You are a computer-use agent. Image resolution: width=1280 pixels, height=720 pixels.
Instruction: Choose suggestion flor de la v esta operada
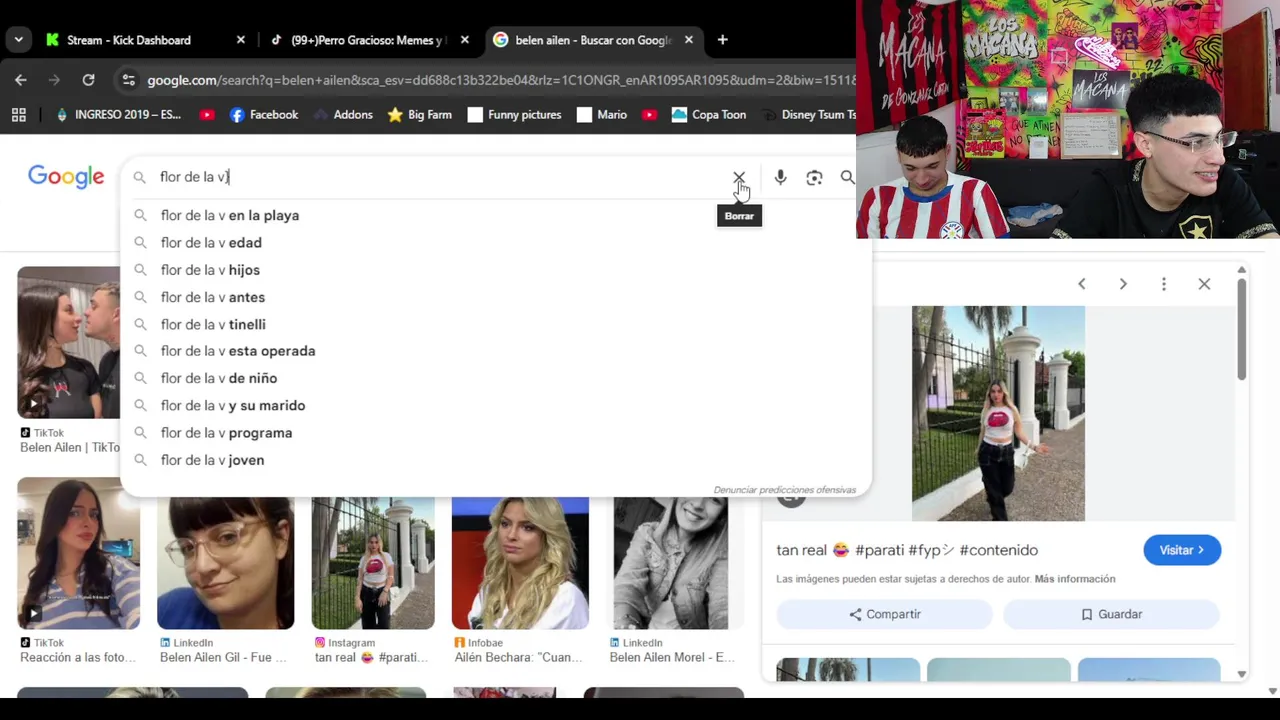click(495, 351)
